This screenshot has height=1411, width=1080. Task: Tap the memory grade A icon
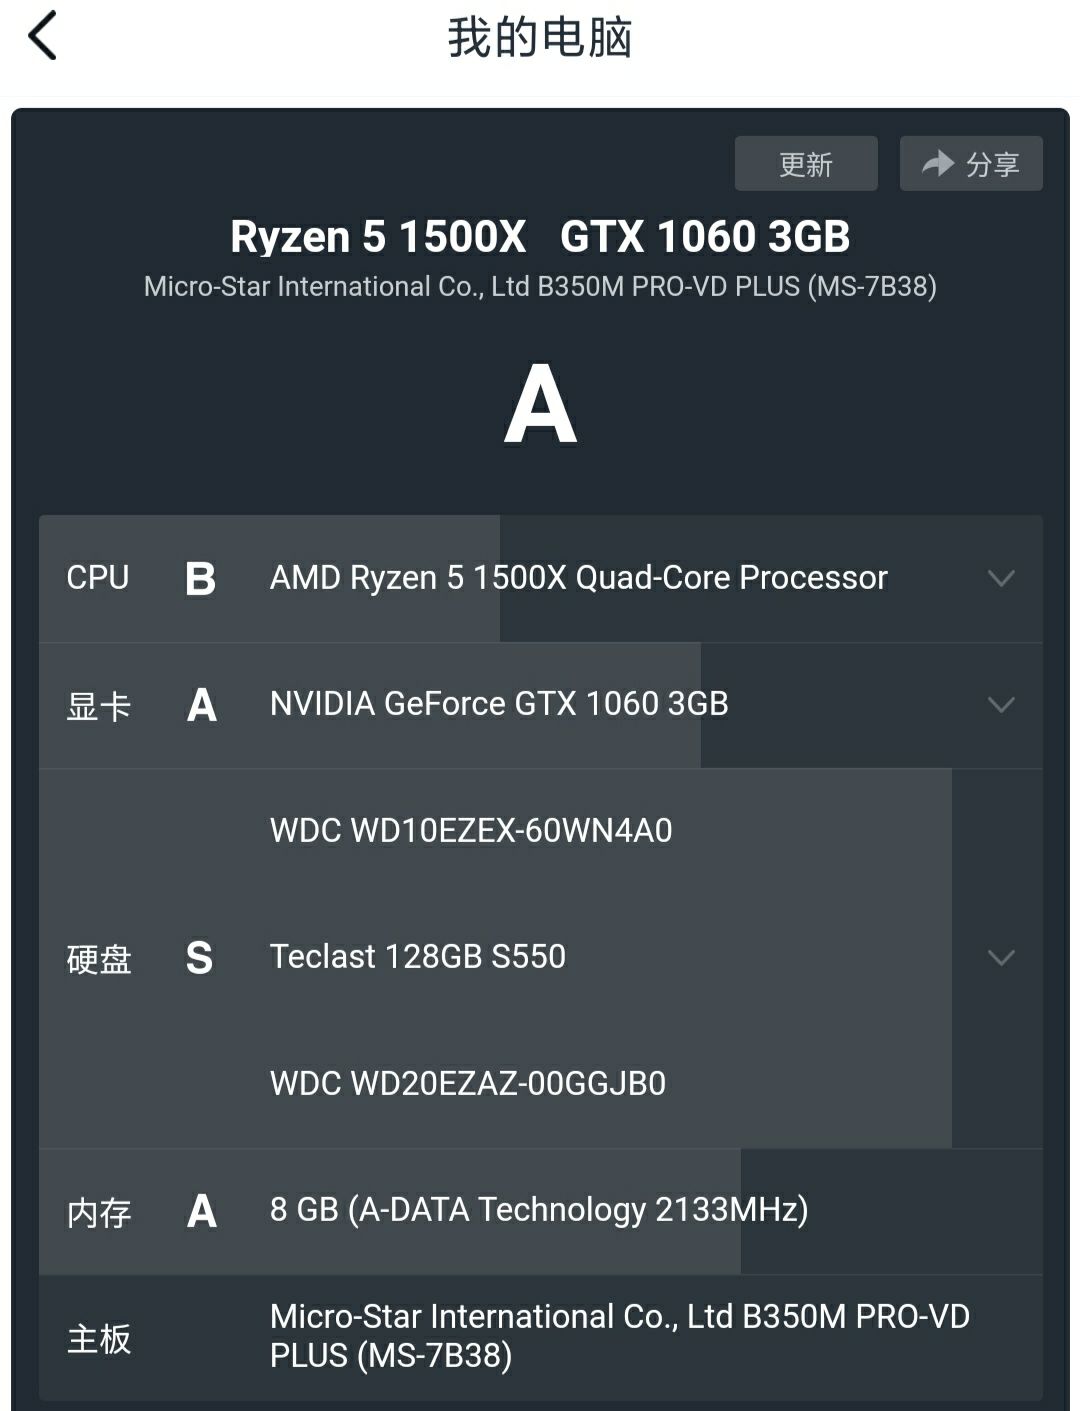201,1211
